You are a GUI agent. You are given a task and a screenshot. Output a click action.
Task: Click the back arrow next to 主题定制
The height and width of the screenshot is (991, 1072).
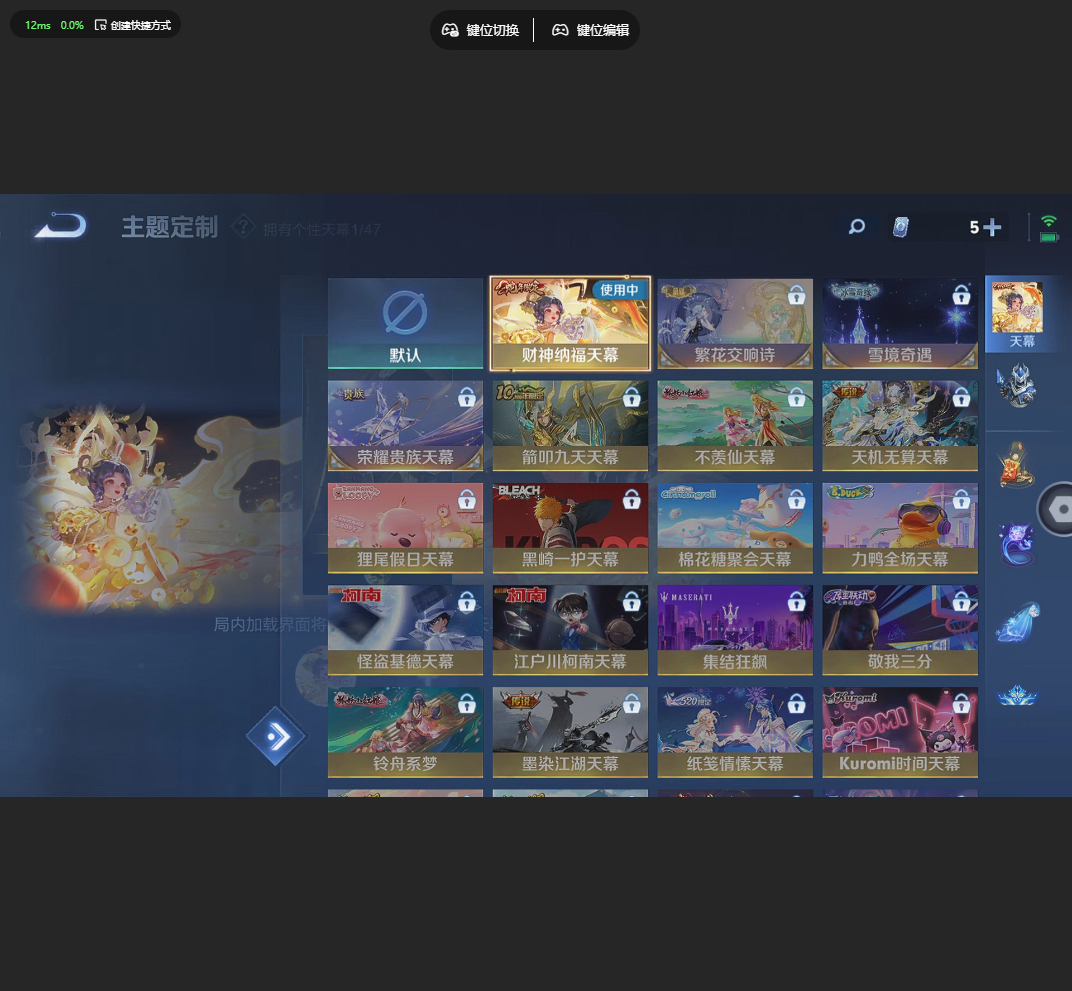(60, 227)
